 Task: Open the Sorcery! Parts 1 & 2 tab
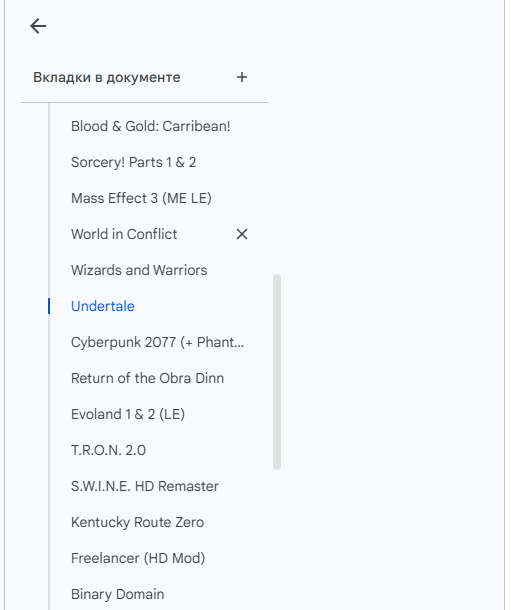coord(133,162)
